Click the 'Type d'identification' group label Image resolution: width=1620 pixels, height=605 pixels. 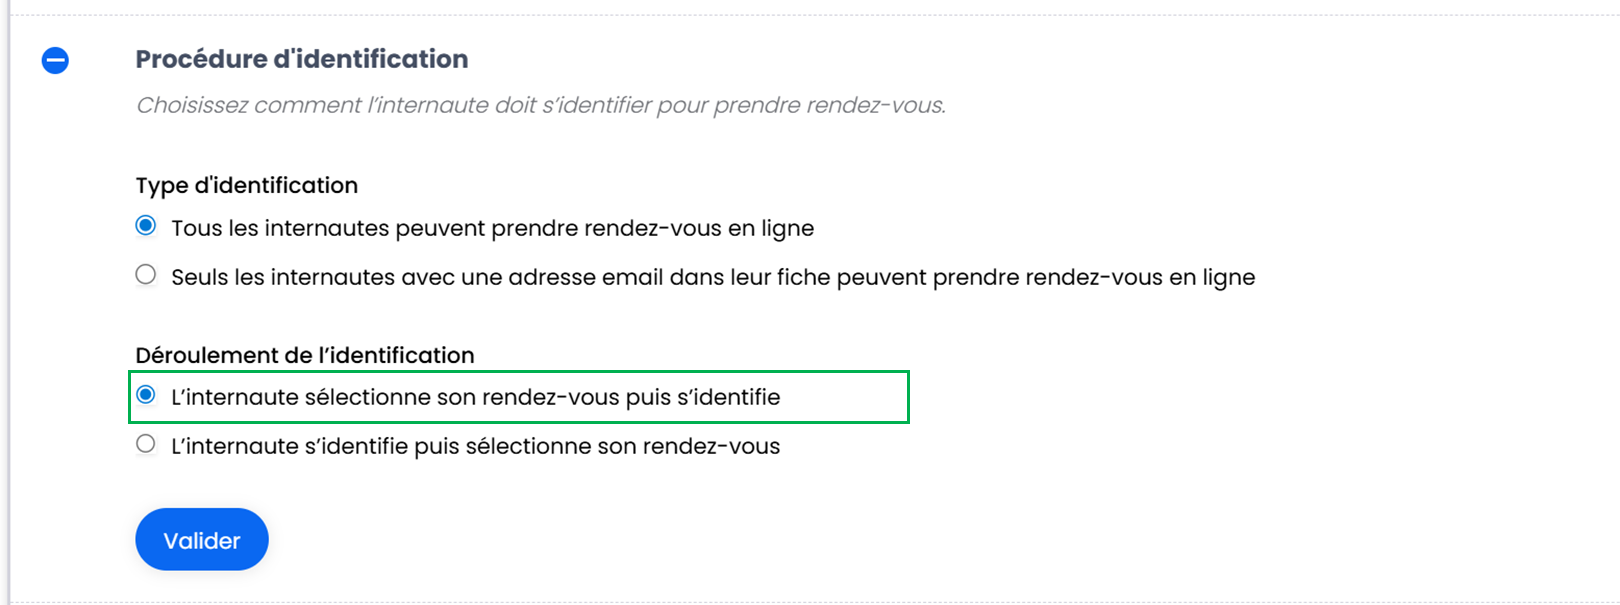pos(246,185)
